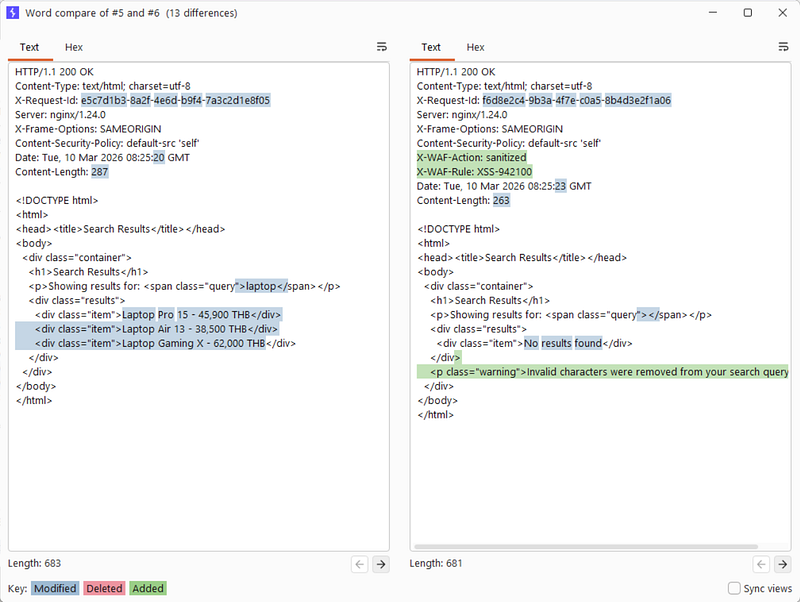The image size is (800, 602).
Task: Switch to Hex tab in left pane
Action: pyautogui.click(x=73, y=47)
